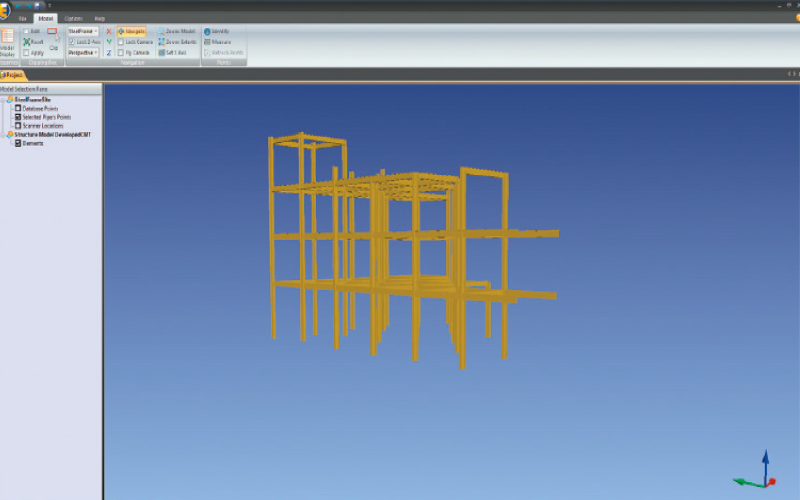Click the application orb button
The image size is (800, 500).
tap(3, 9)
